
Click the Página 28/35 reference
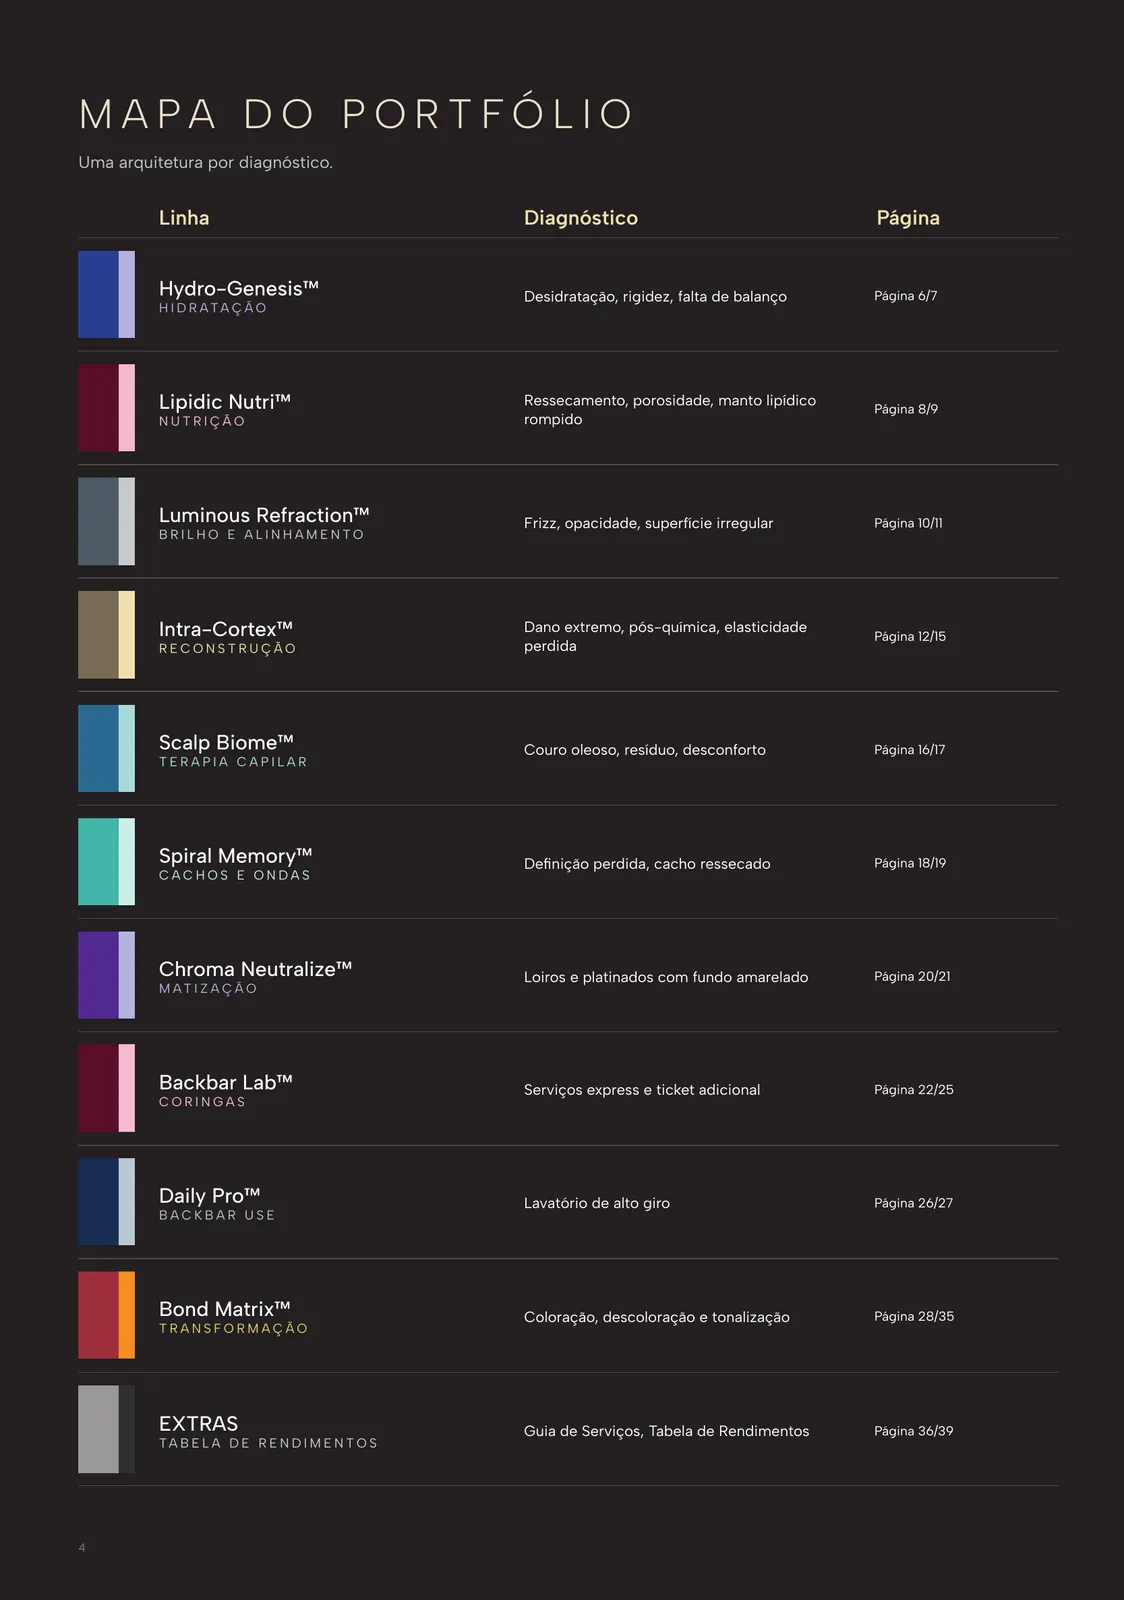914,1316
